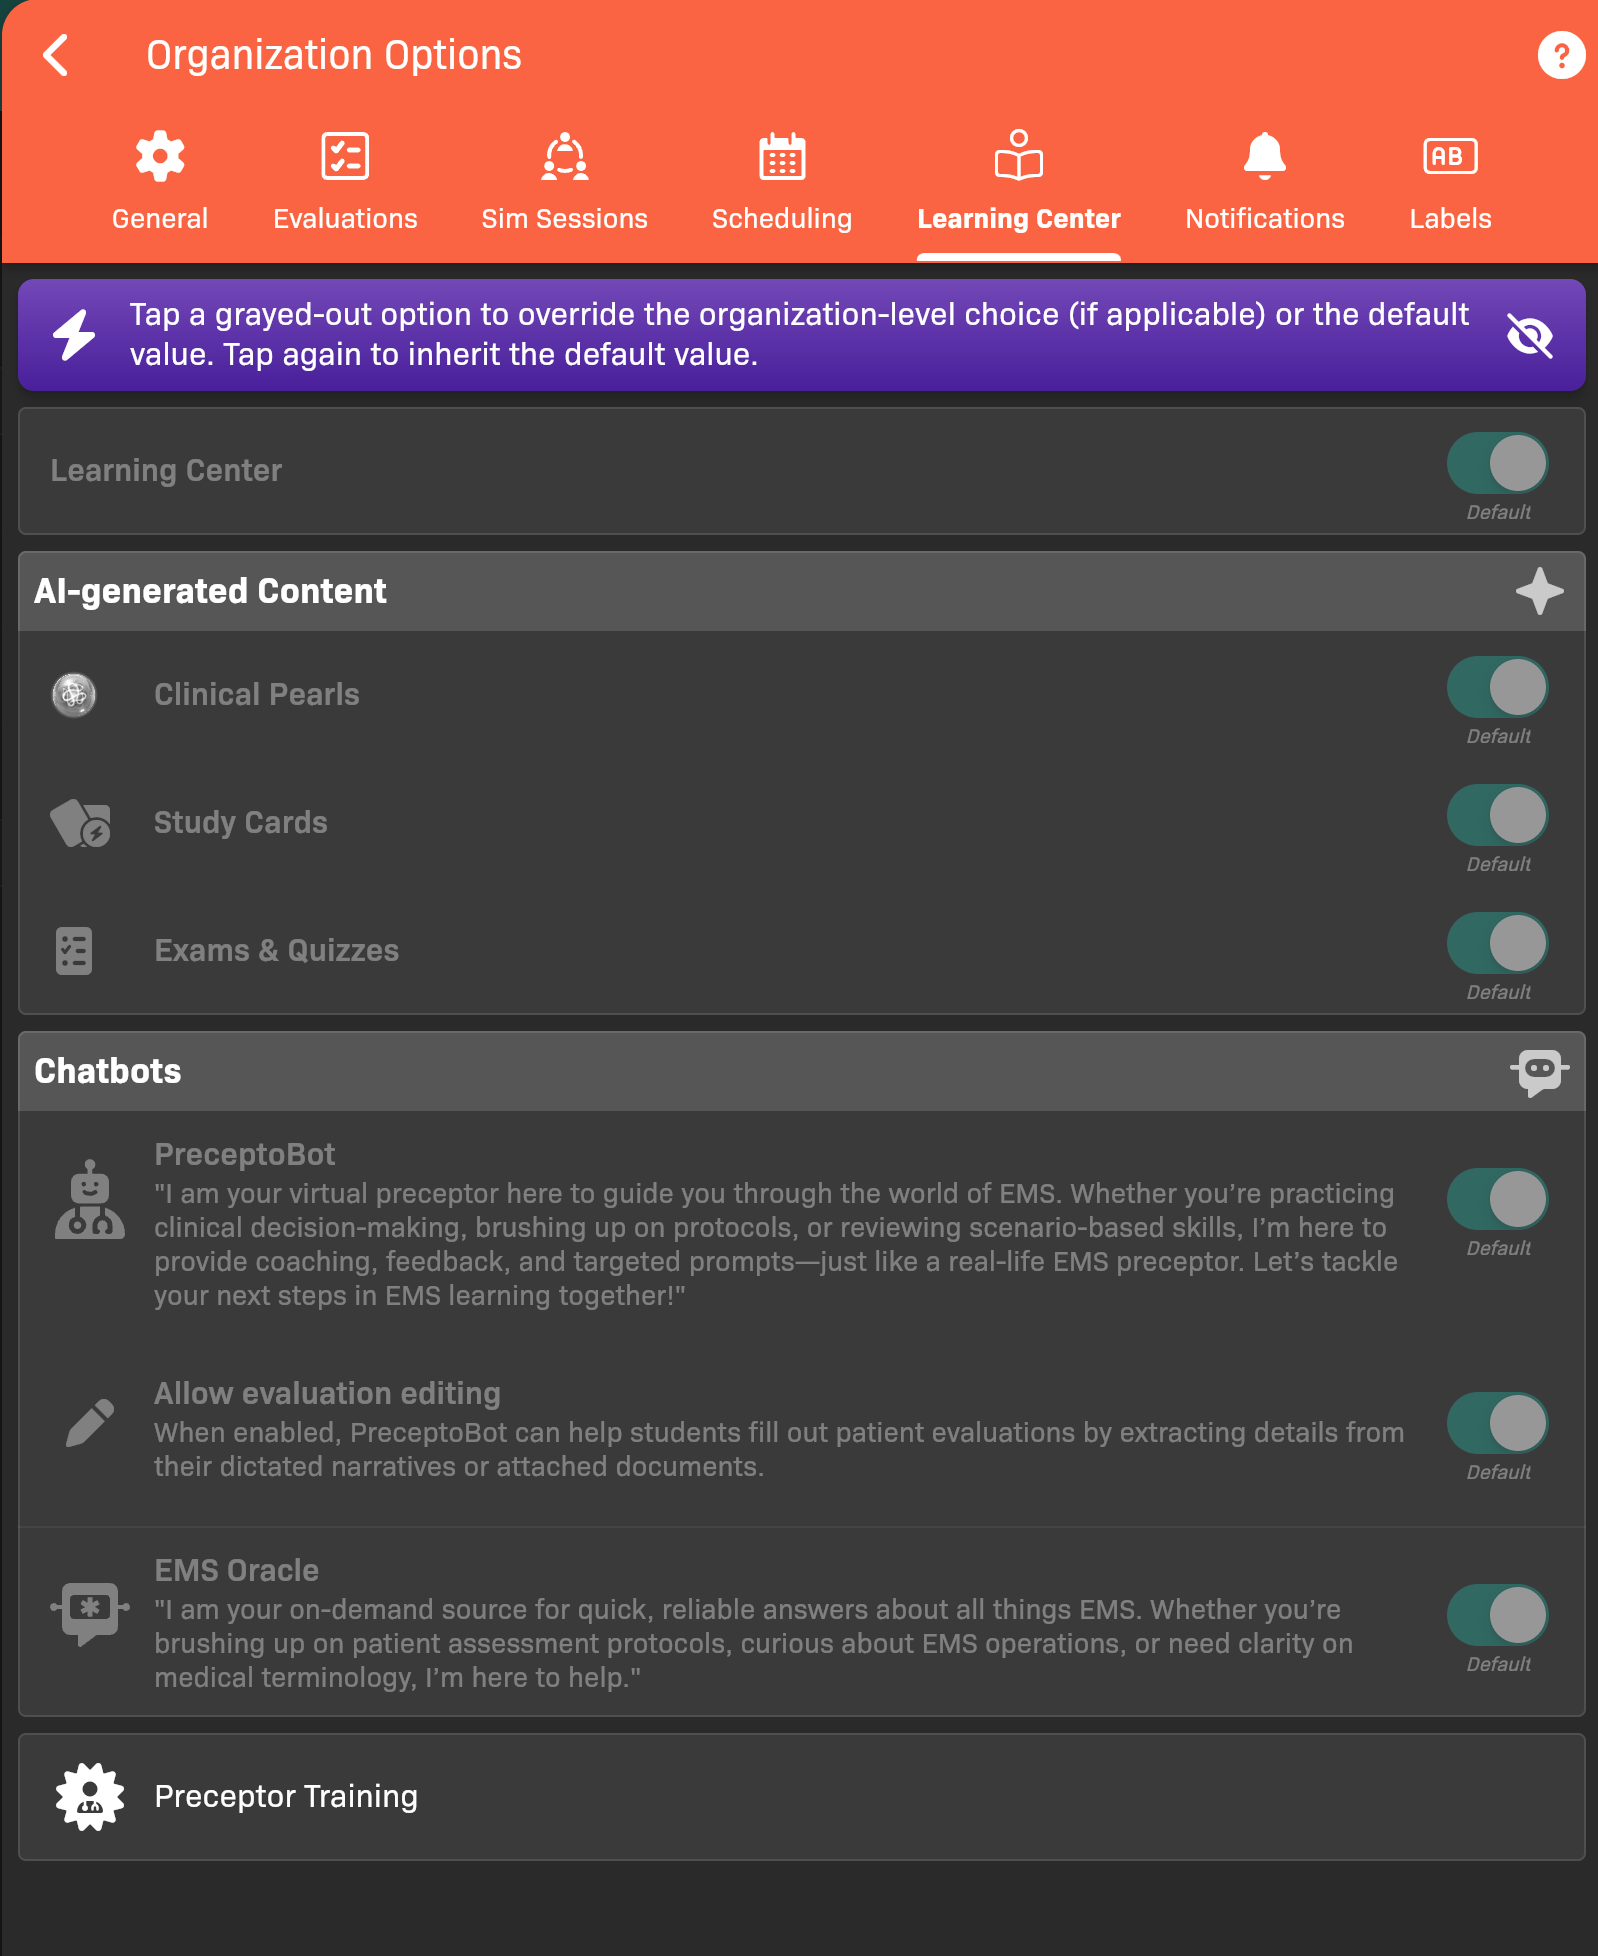The image size is (1598, 1956).
Task: Click the Preceptor Training gear icon
Action: (90, 1797)
